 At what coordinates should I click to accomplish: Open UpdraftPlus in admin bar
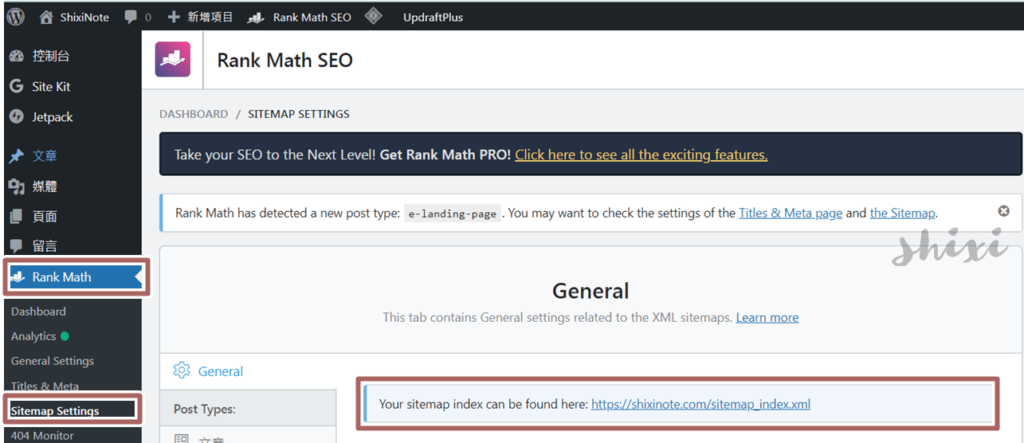click(x=433, y=18)
